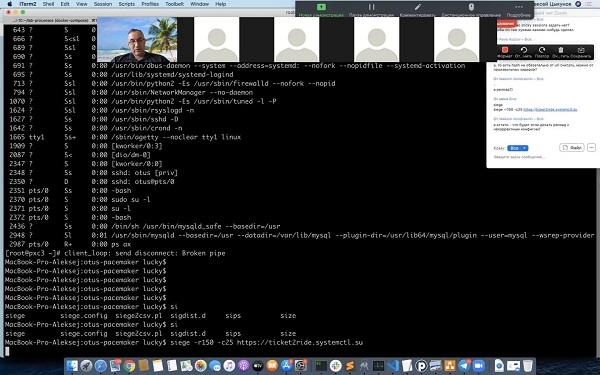
Task: Open Zoom from the Dock
Action: coord(478,365)
